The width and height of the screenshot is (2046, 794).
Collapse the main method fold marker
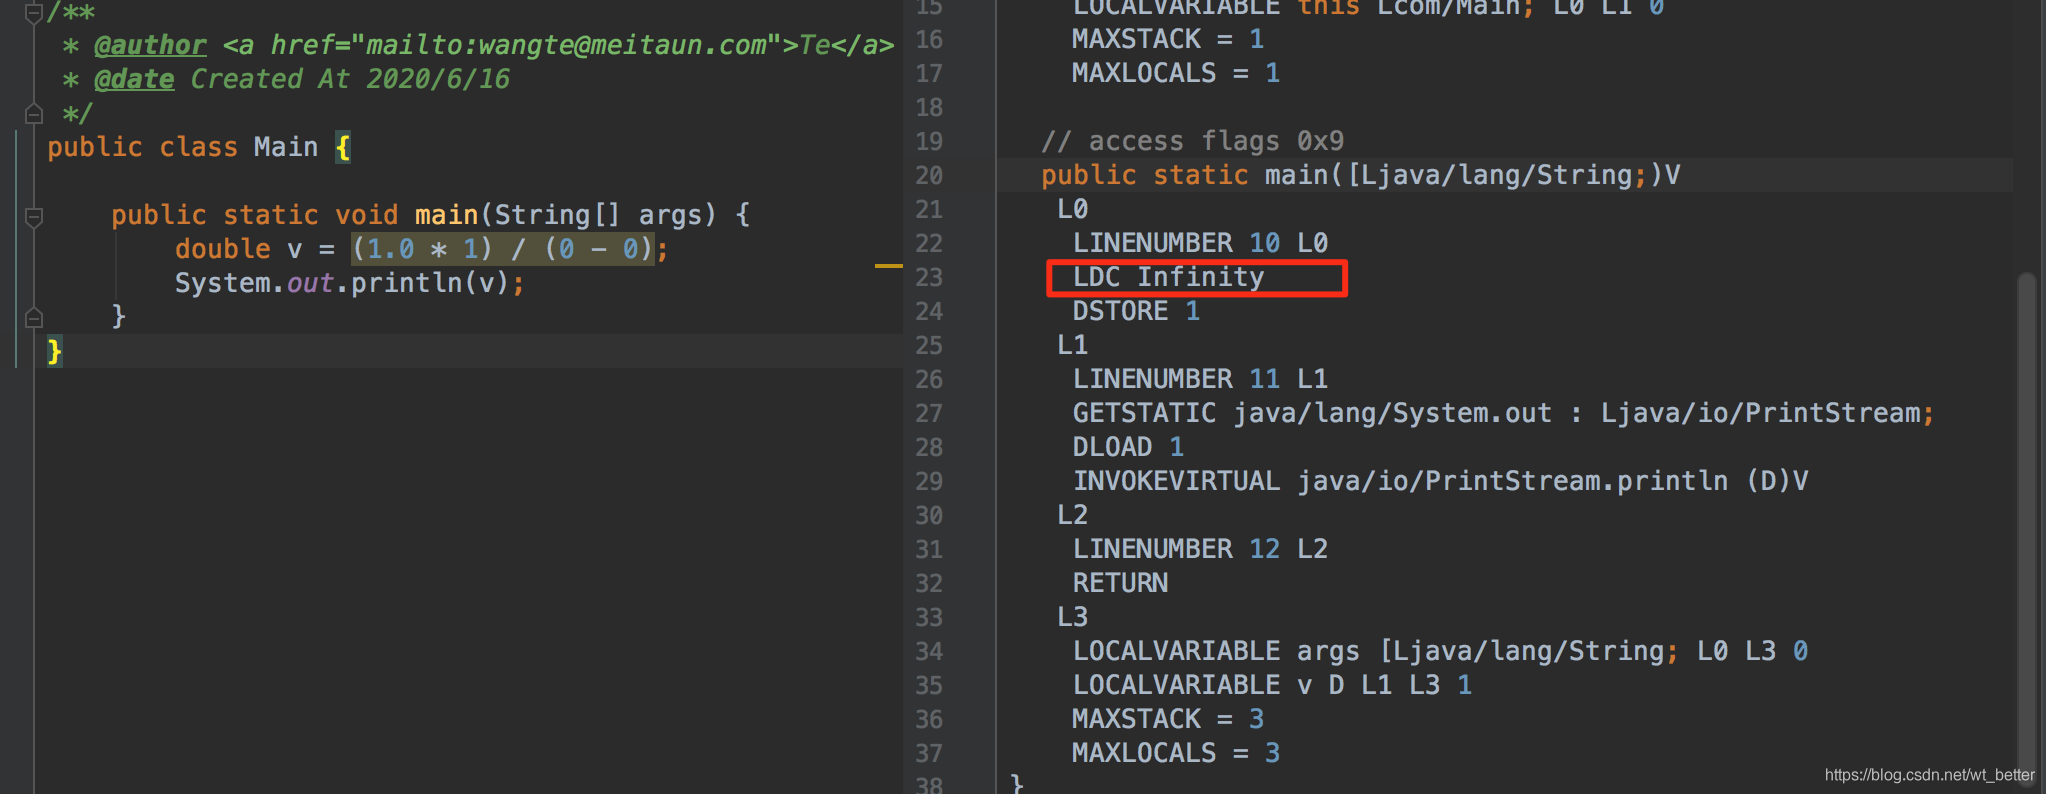coord(33,215)
